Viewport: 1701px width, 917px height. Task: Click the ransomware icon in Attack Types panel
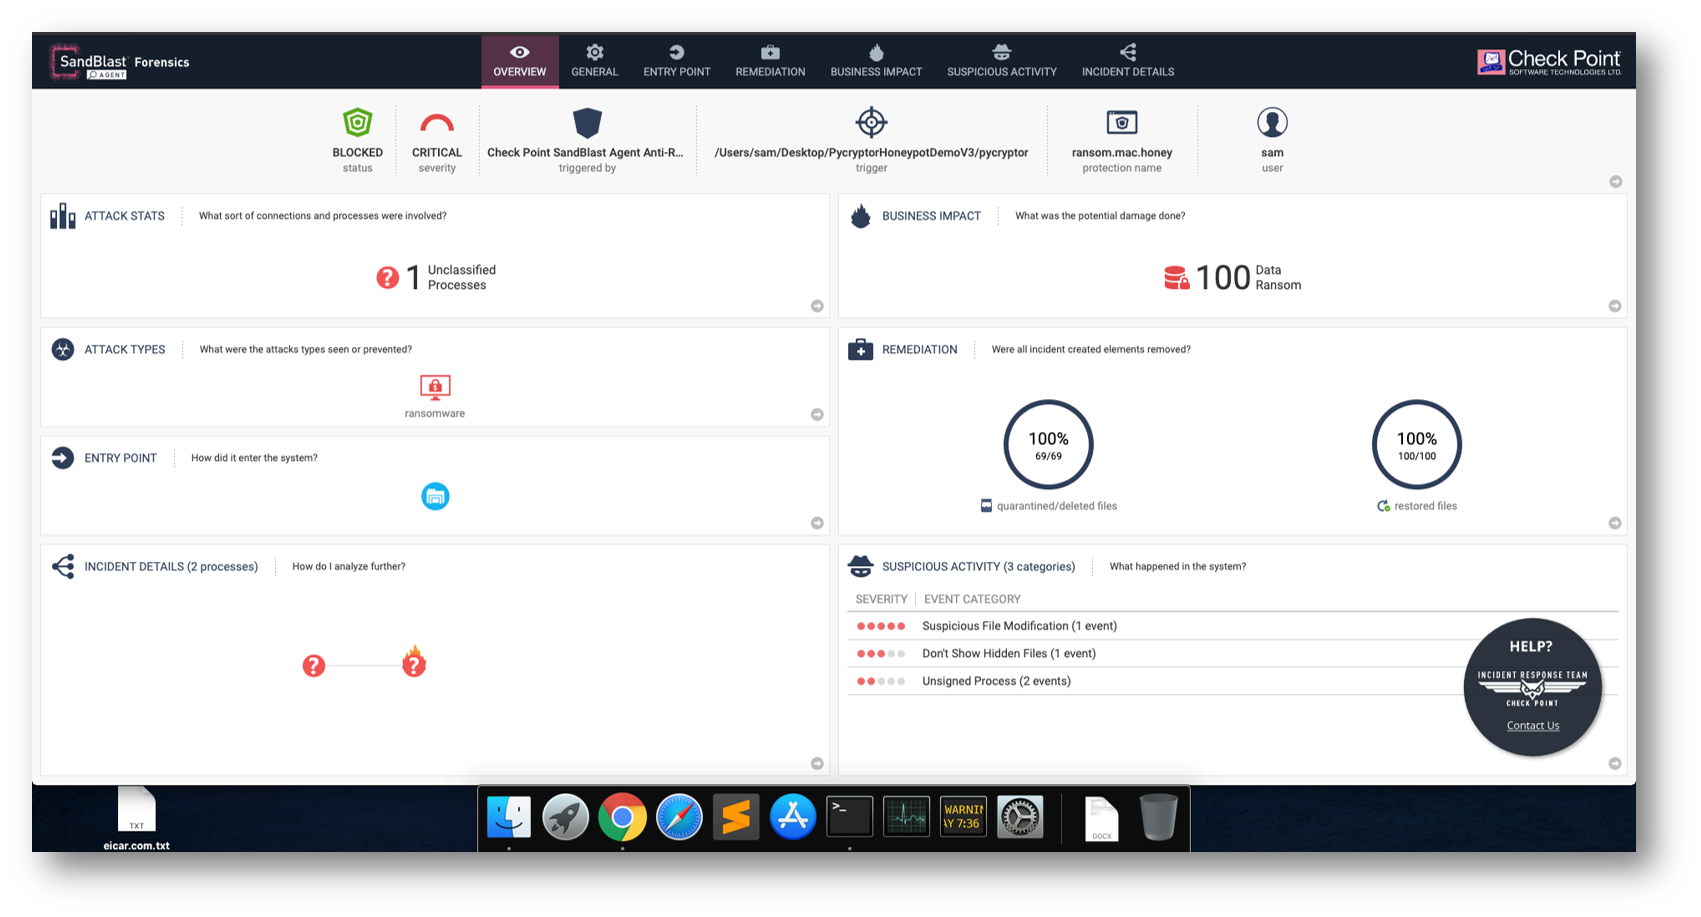(434, 388)
